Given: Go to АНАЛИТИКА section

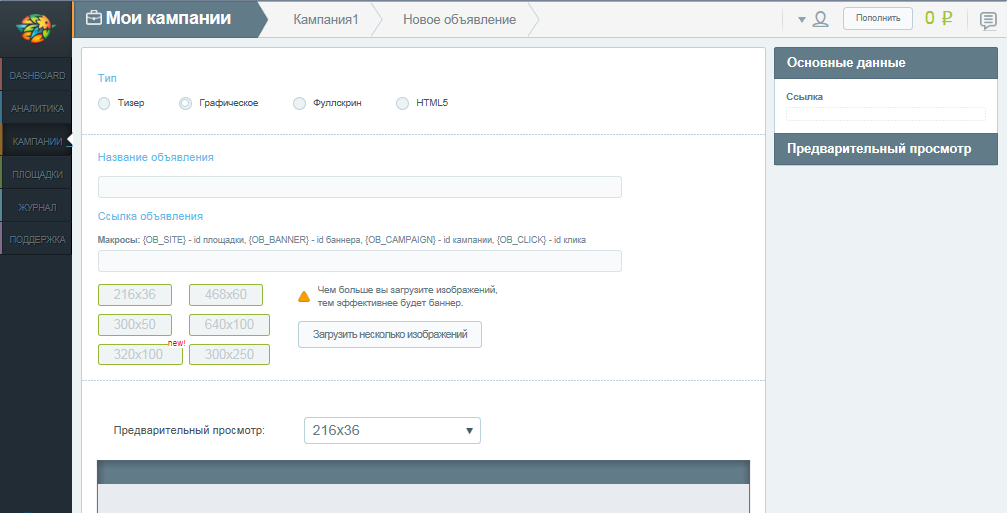Looking at the screenshot, I should pyautogui.click(x=37, y=109).
